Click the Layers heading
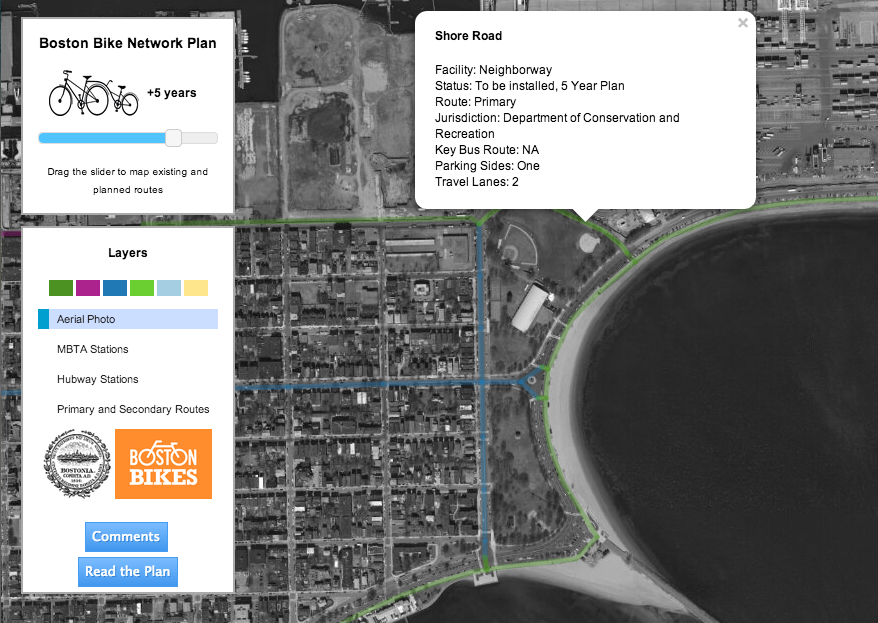878x623 pixels. 128,252
